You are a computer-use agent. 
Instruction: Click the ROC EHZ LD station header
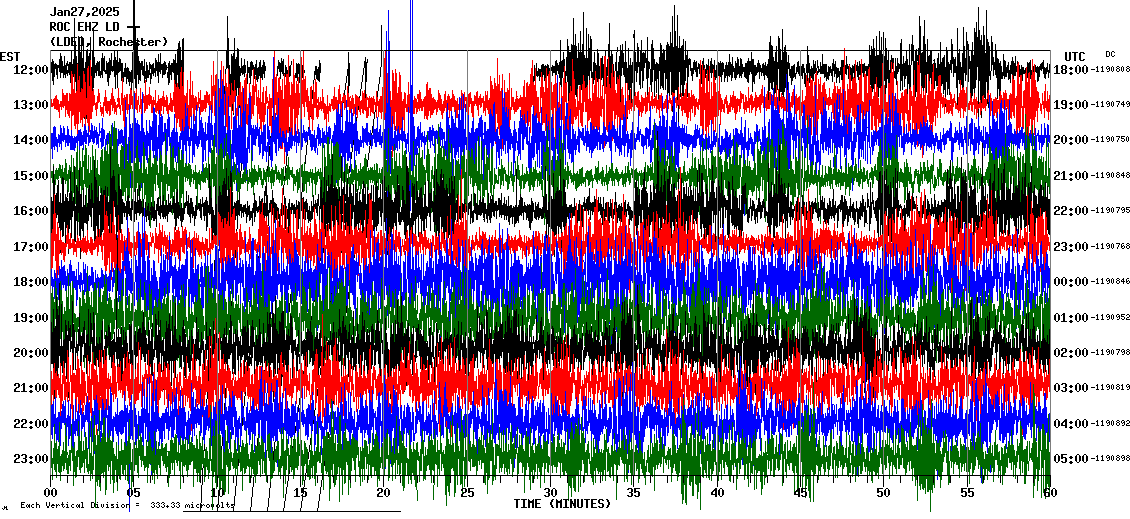click(x=85, y=26)
